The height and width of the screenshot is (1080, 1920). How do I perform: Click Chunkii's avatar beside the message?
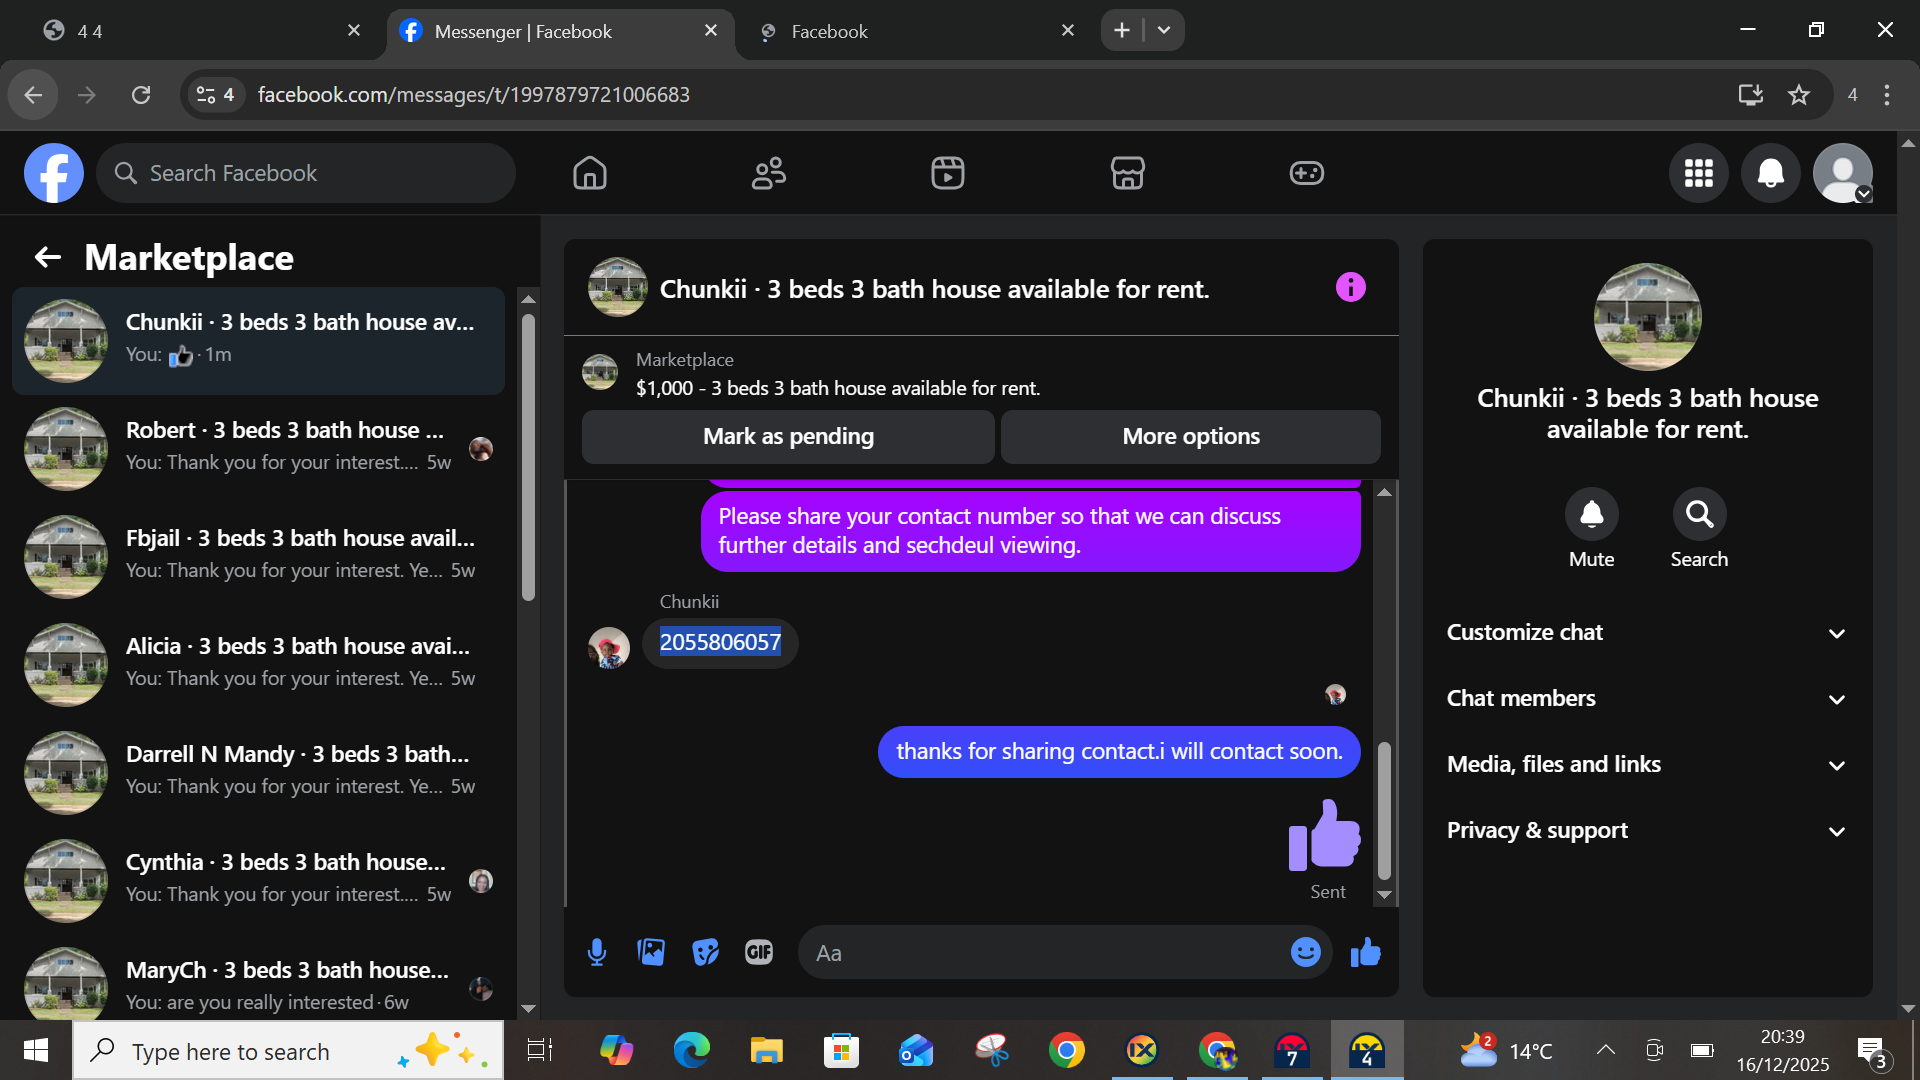click(x=608, y=648)
